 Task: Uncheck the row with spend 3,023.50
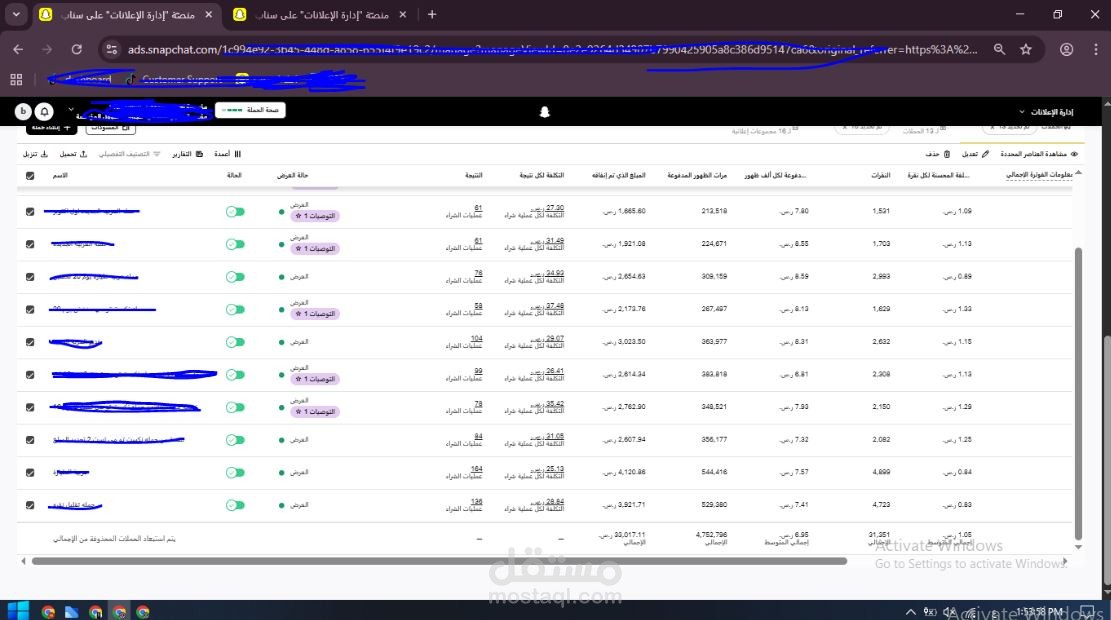point(30,342)
